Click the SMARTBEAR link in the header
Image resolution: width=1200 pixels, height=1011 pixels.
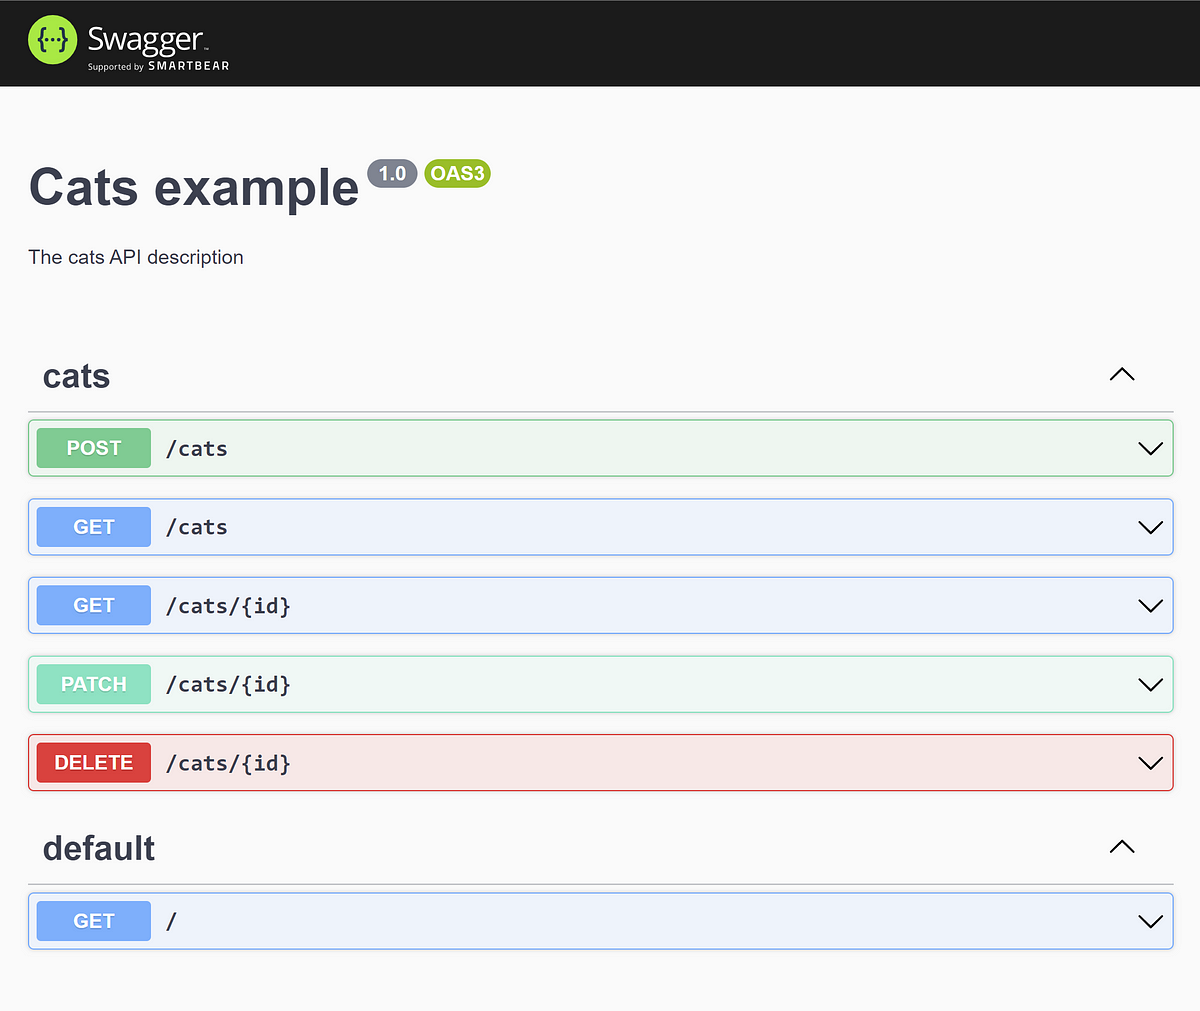(x=188, y=68)
